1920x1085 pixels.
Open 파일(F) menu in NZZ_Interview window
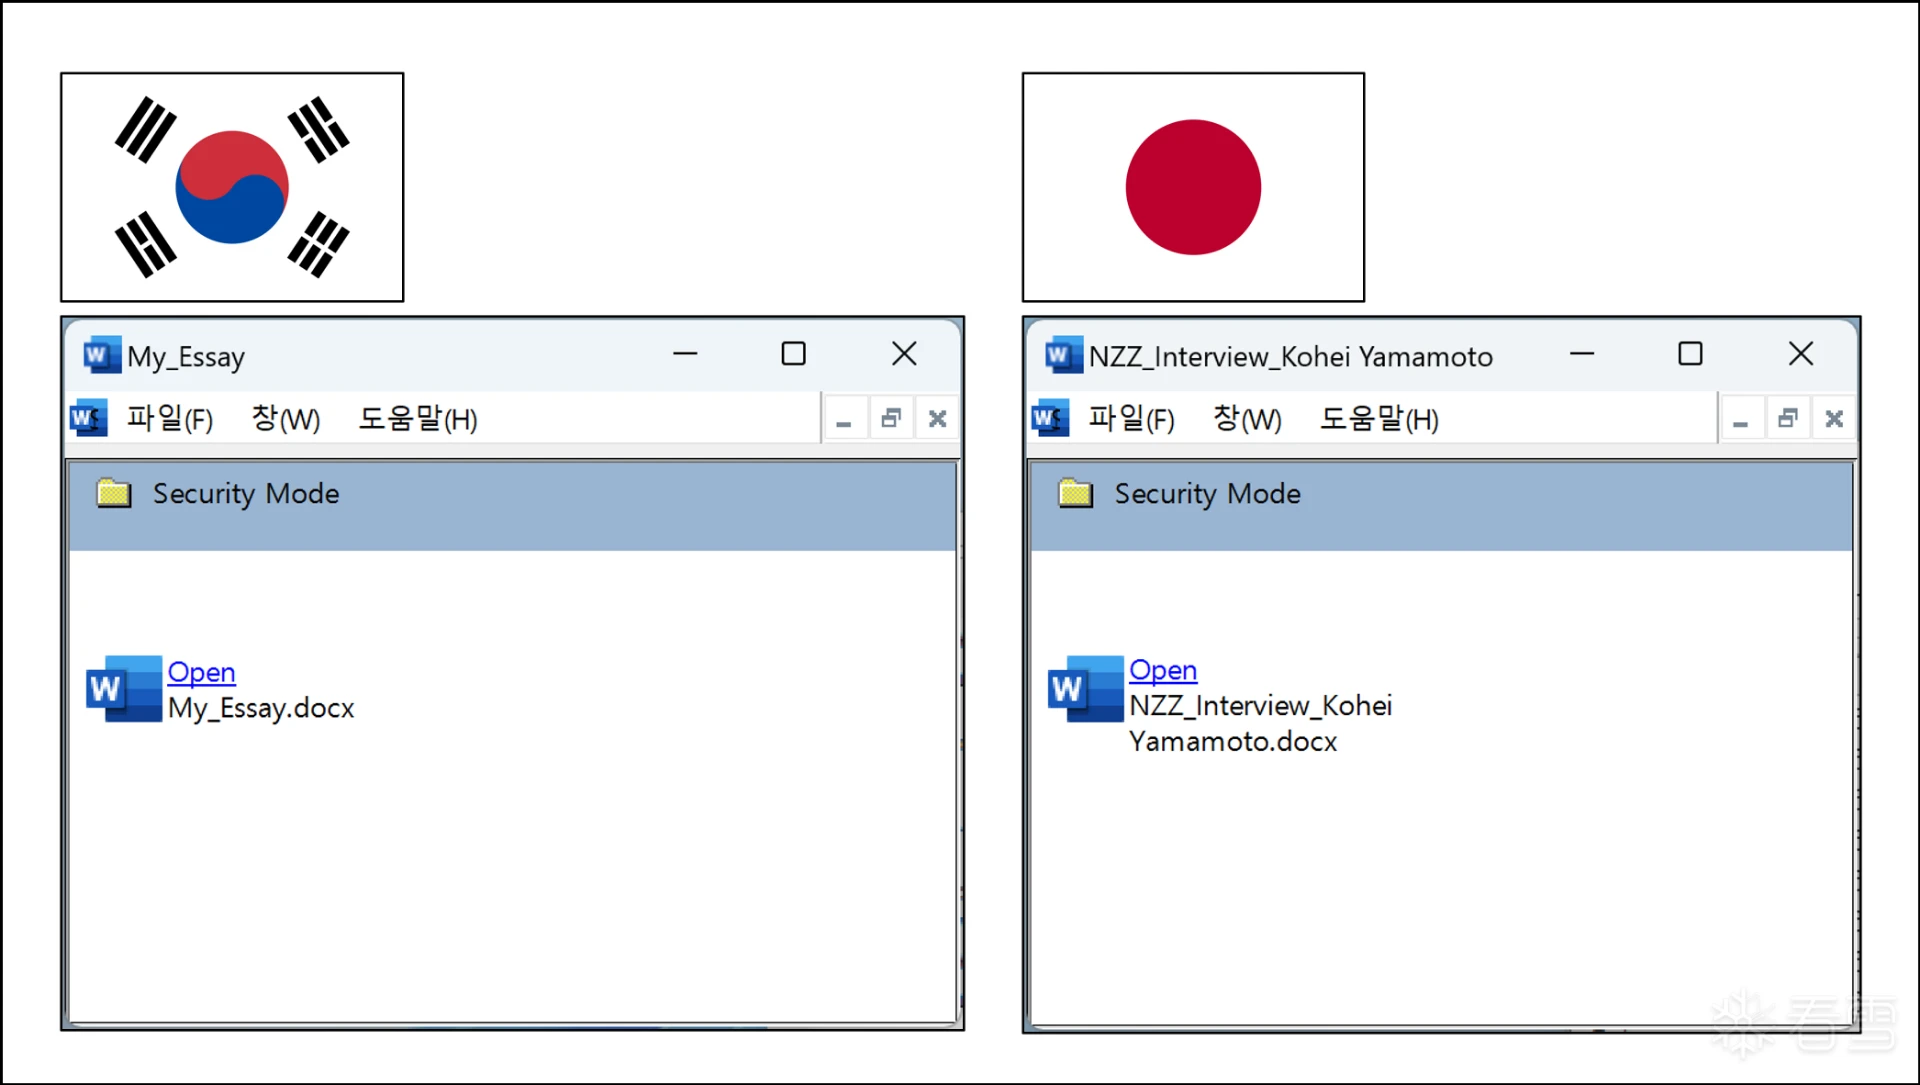1131,418
